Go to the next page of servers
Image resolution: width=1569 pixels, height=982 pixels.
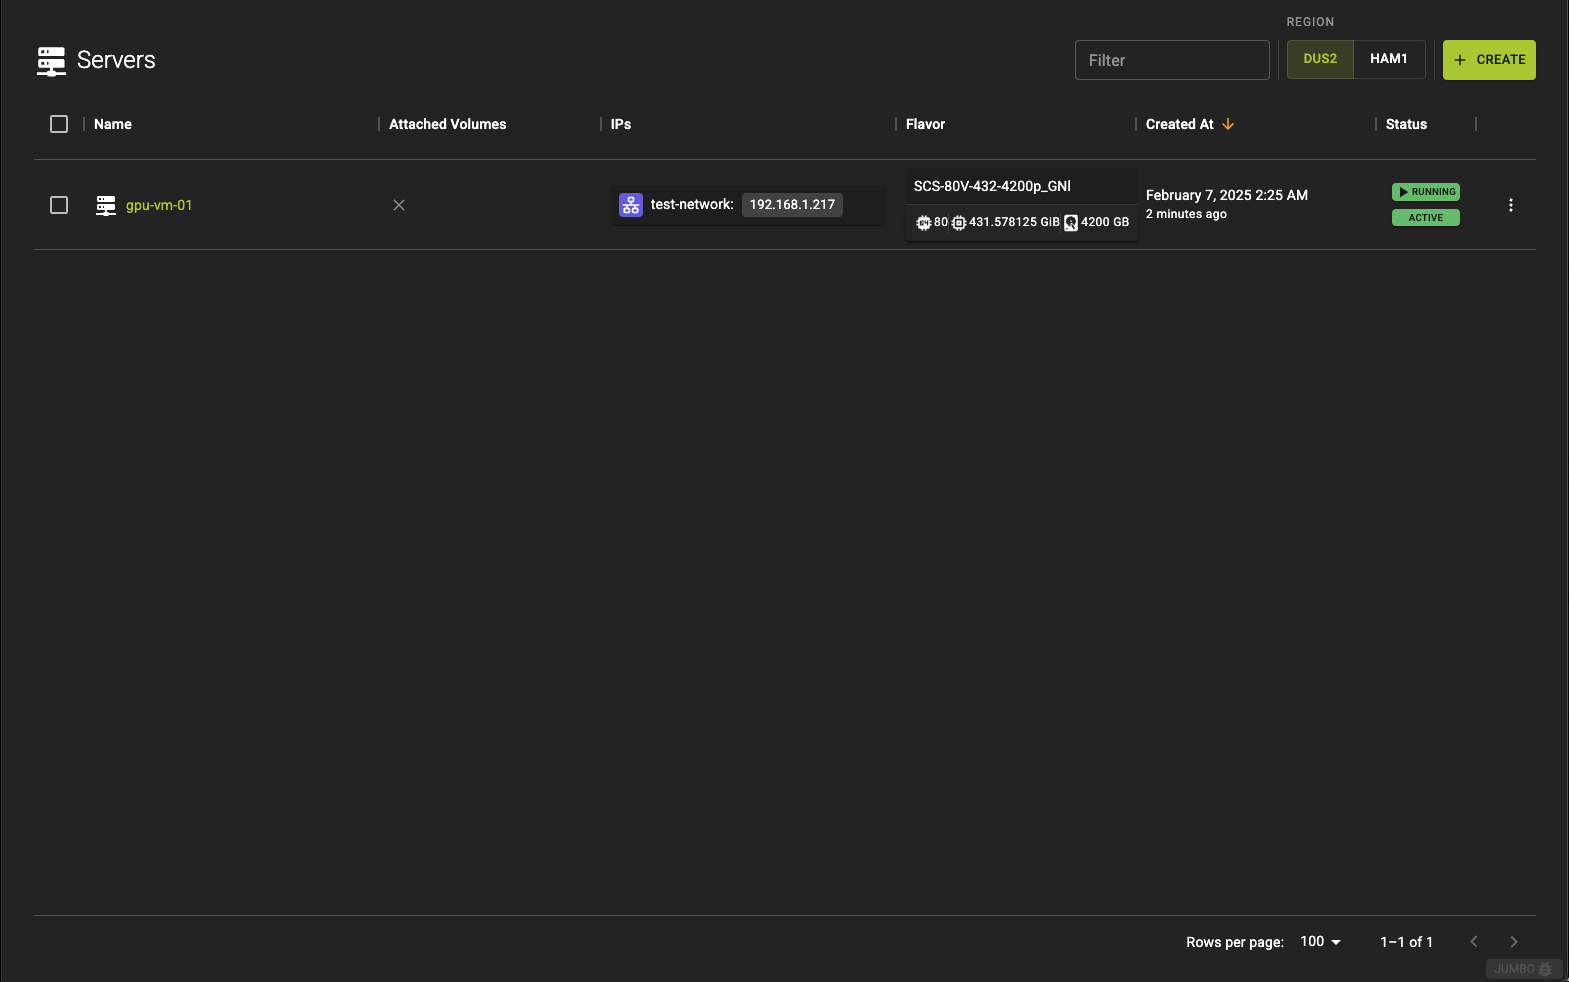[x=1514, y=942]
